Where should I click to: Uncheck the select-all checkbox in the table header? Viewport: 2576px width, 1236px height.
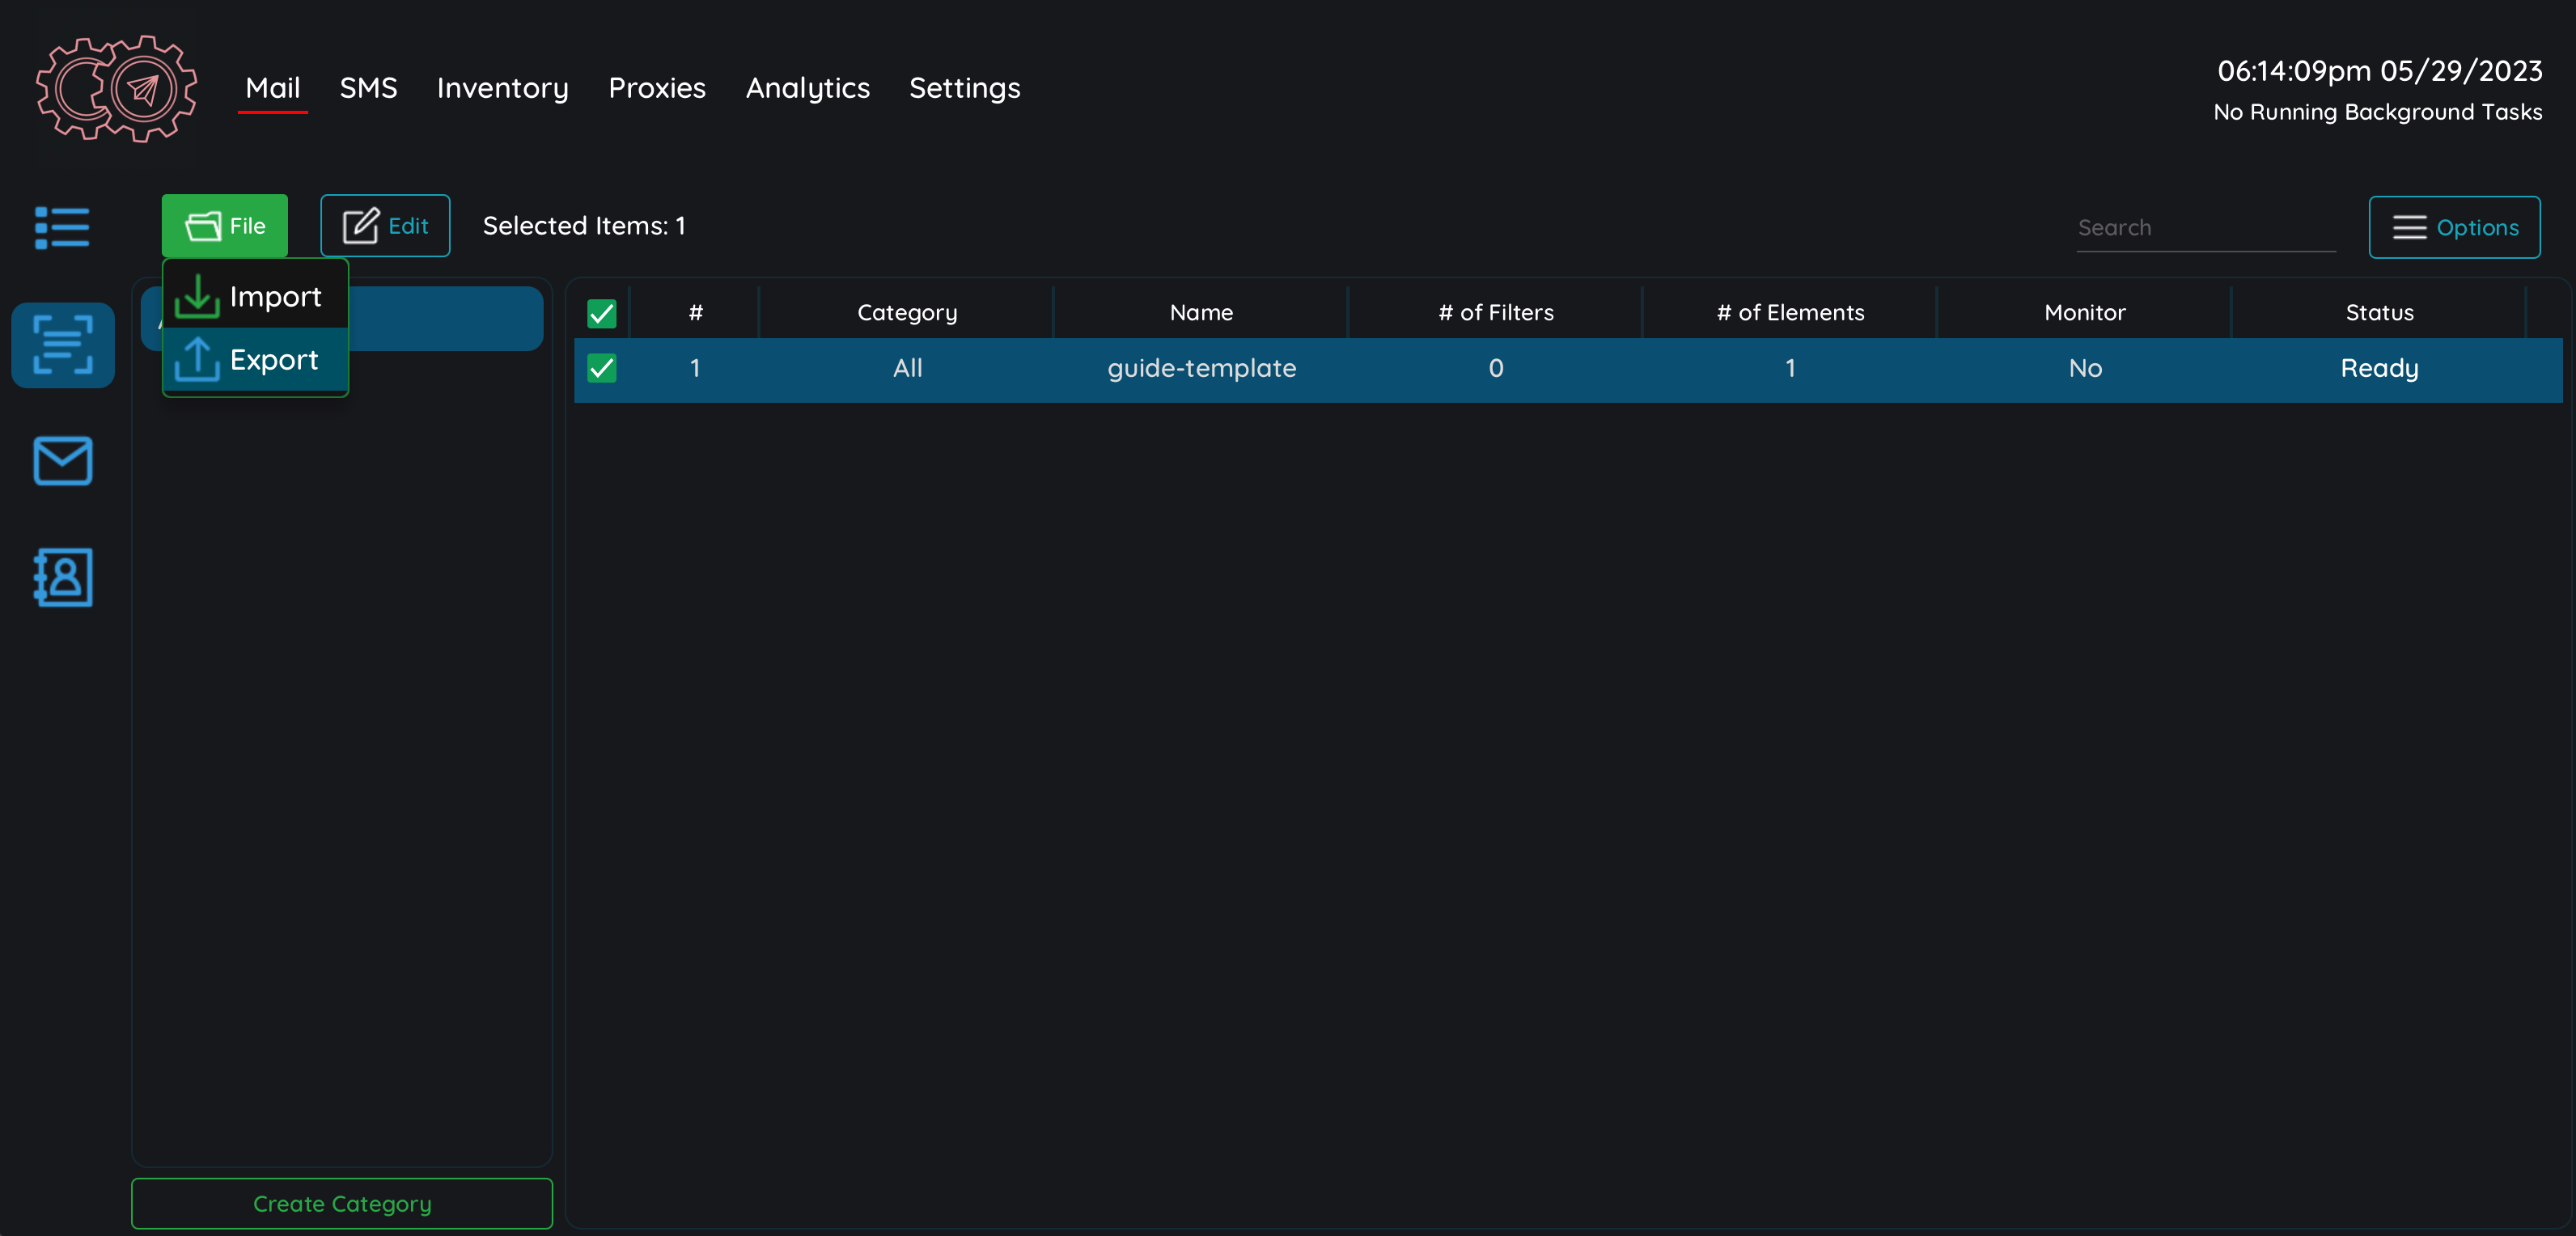(601, 313)
